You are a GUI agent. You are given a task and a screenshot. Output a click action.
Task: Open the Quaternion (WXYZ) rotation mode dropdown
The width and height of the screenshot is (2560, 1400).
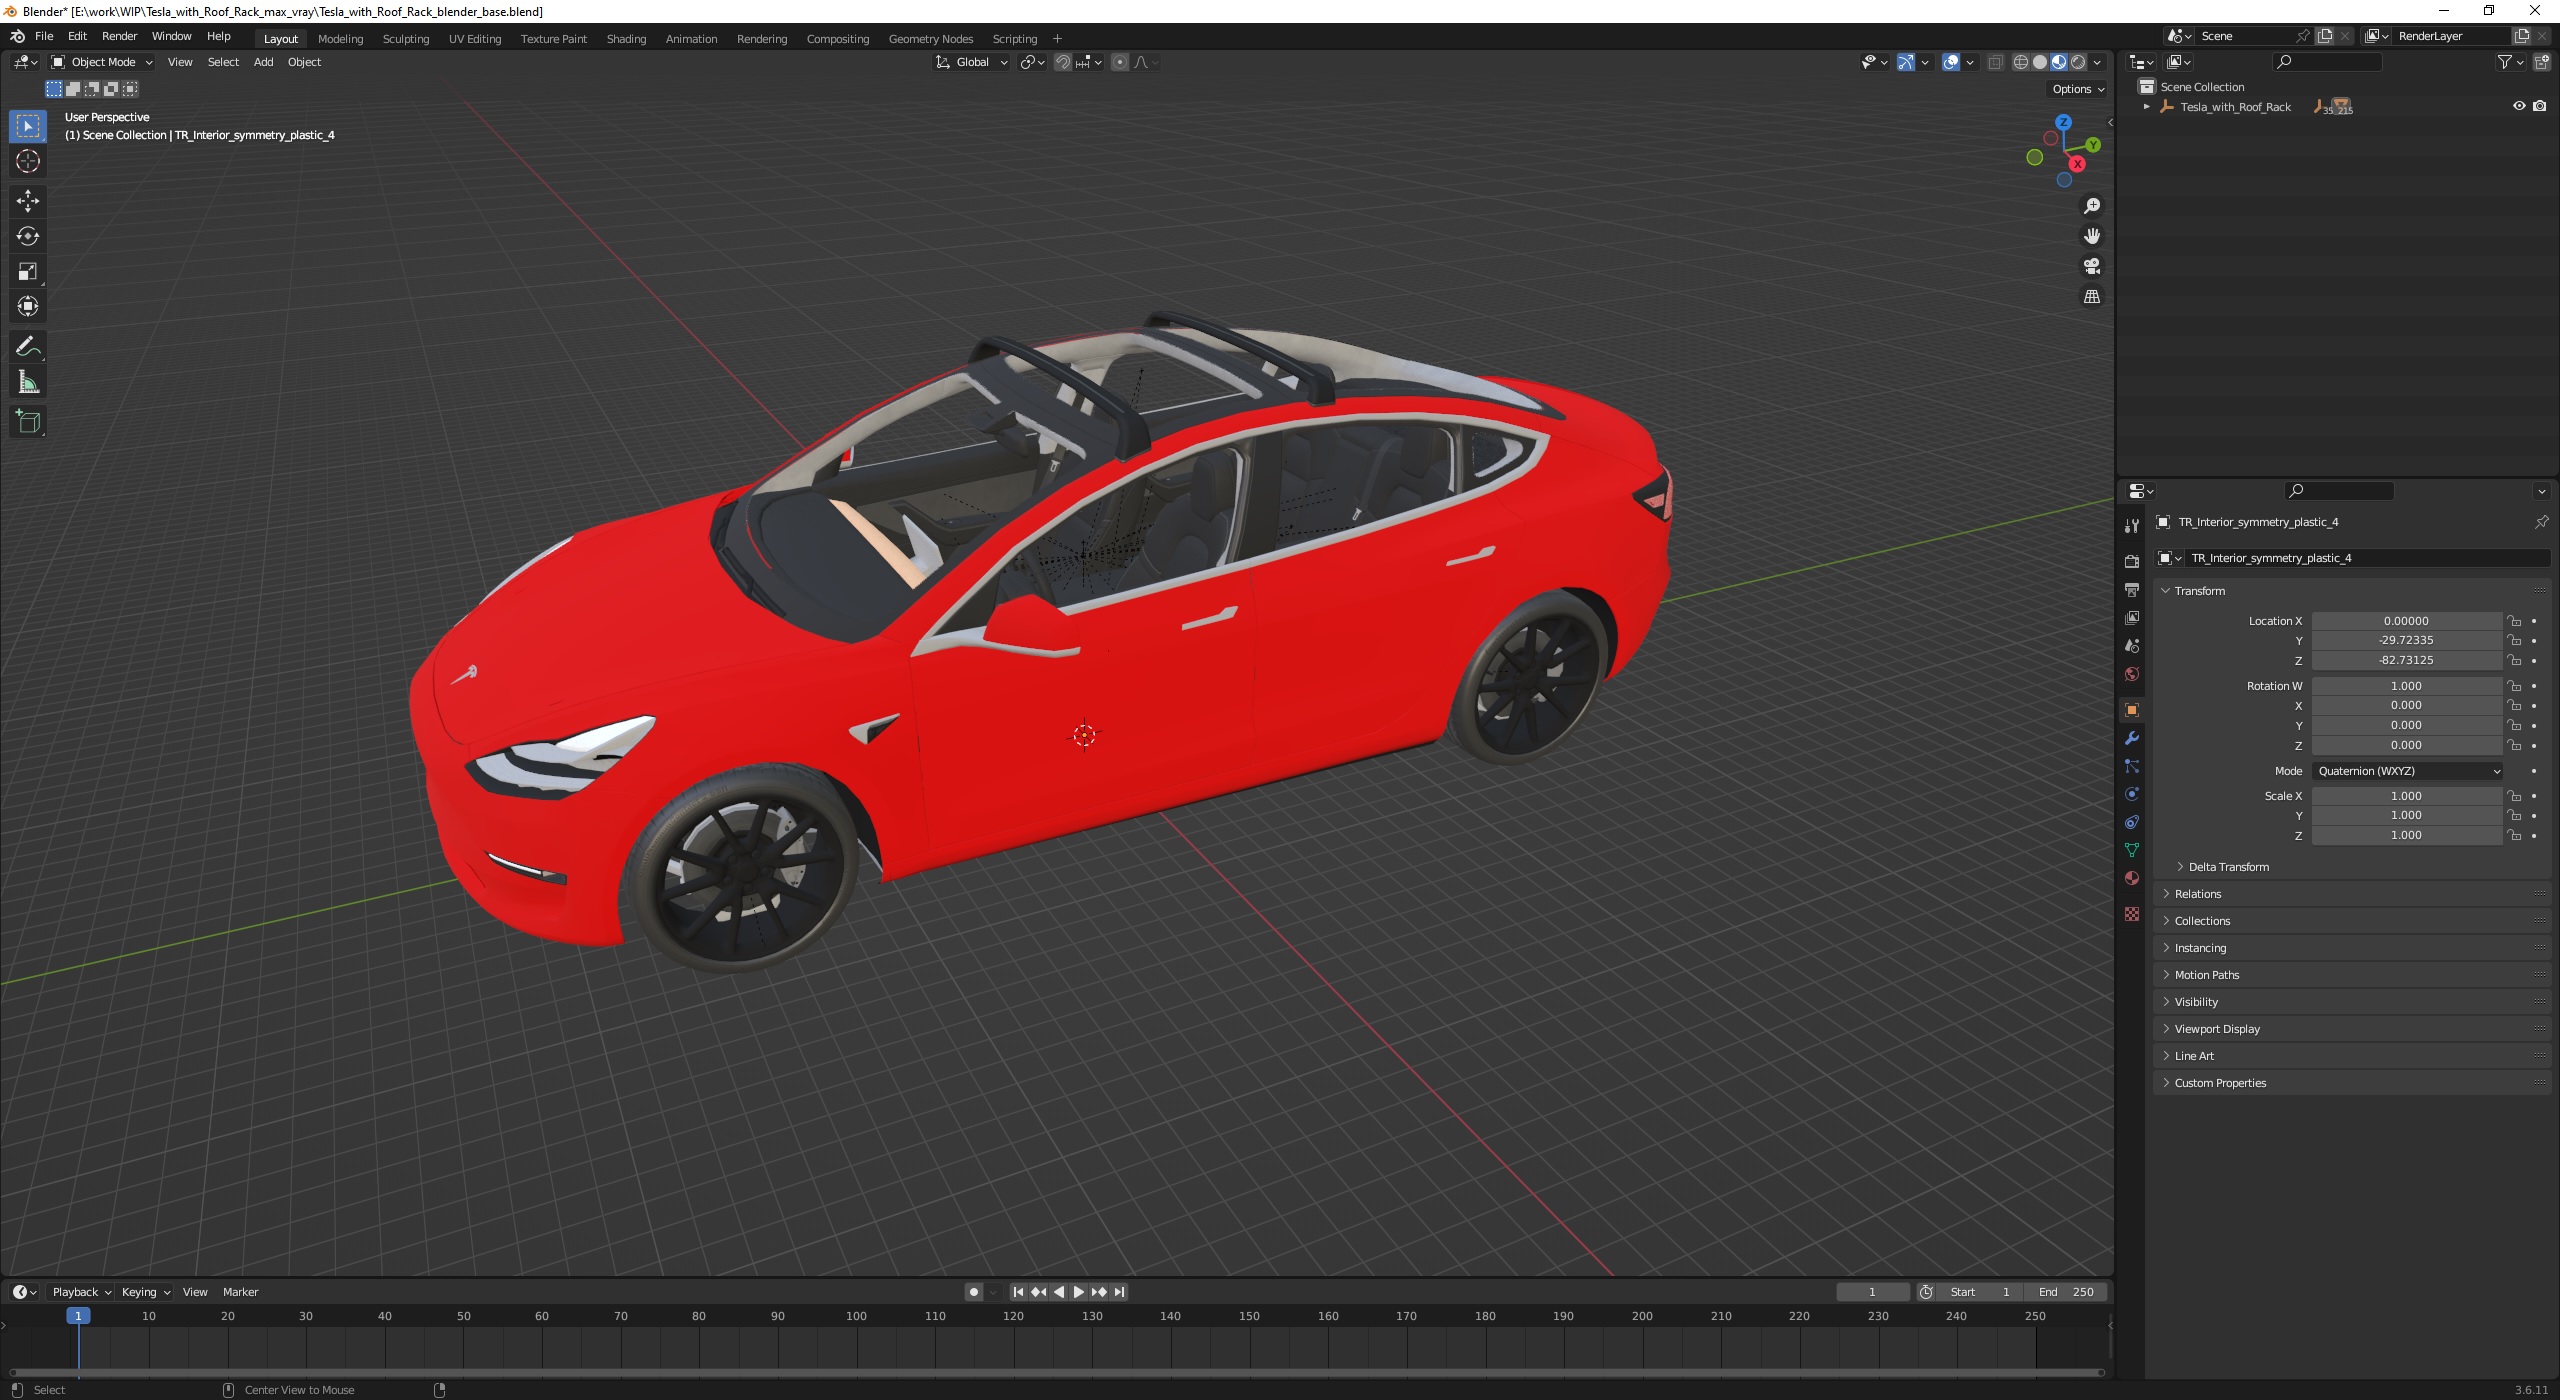[x=2408, y=771]
